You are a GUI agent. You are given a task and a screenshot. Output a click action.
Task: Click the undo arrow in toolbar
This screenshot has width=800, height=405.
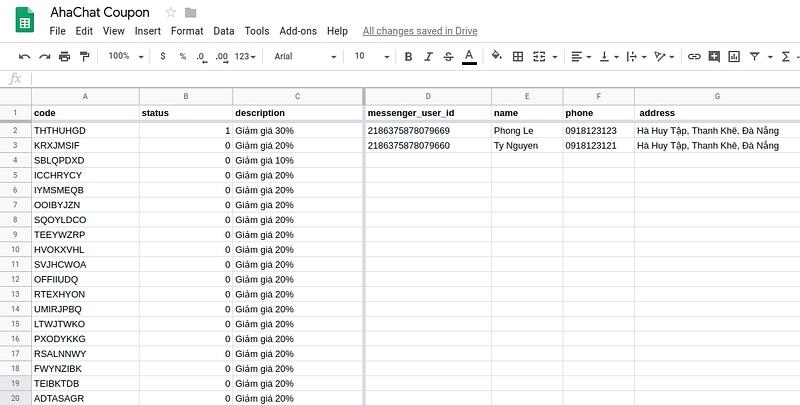[x=24, y=57]
